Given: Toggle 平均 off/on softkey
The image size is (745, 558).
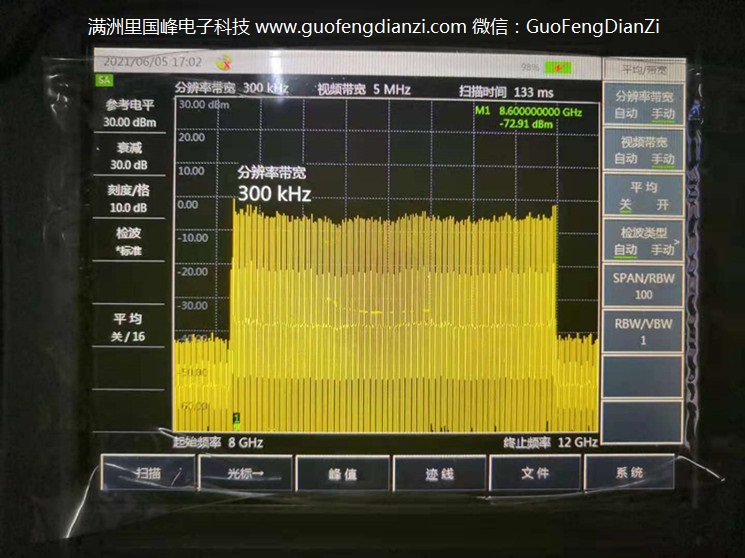Looking at the screenshot, I should pyautogui.click(x=644, y=195).
